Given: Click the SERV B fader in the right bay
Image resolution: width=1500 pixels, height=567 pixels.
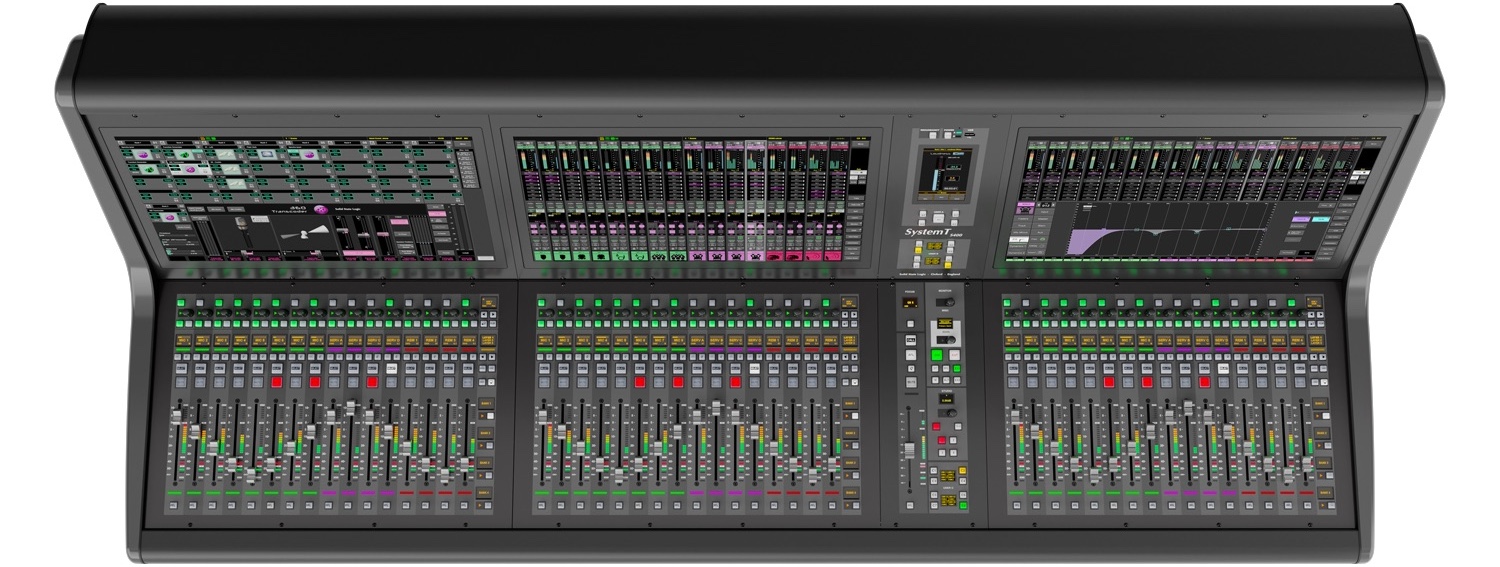Looking at the screenshot, I should click(1189, 408).
